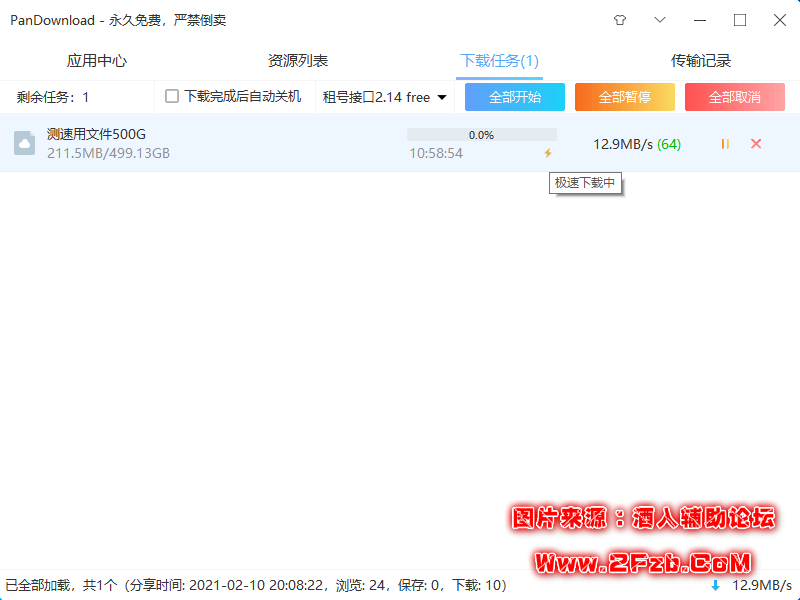Open the skin/theme shirt icon in title bar

(619, 20)
